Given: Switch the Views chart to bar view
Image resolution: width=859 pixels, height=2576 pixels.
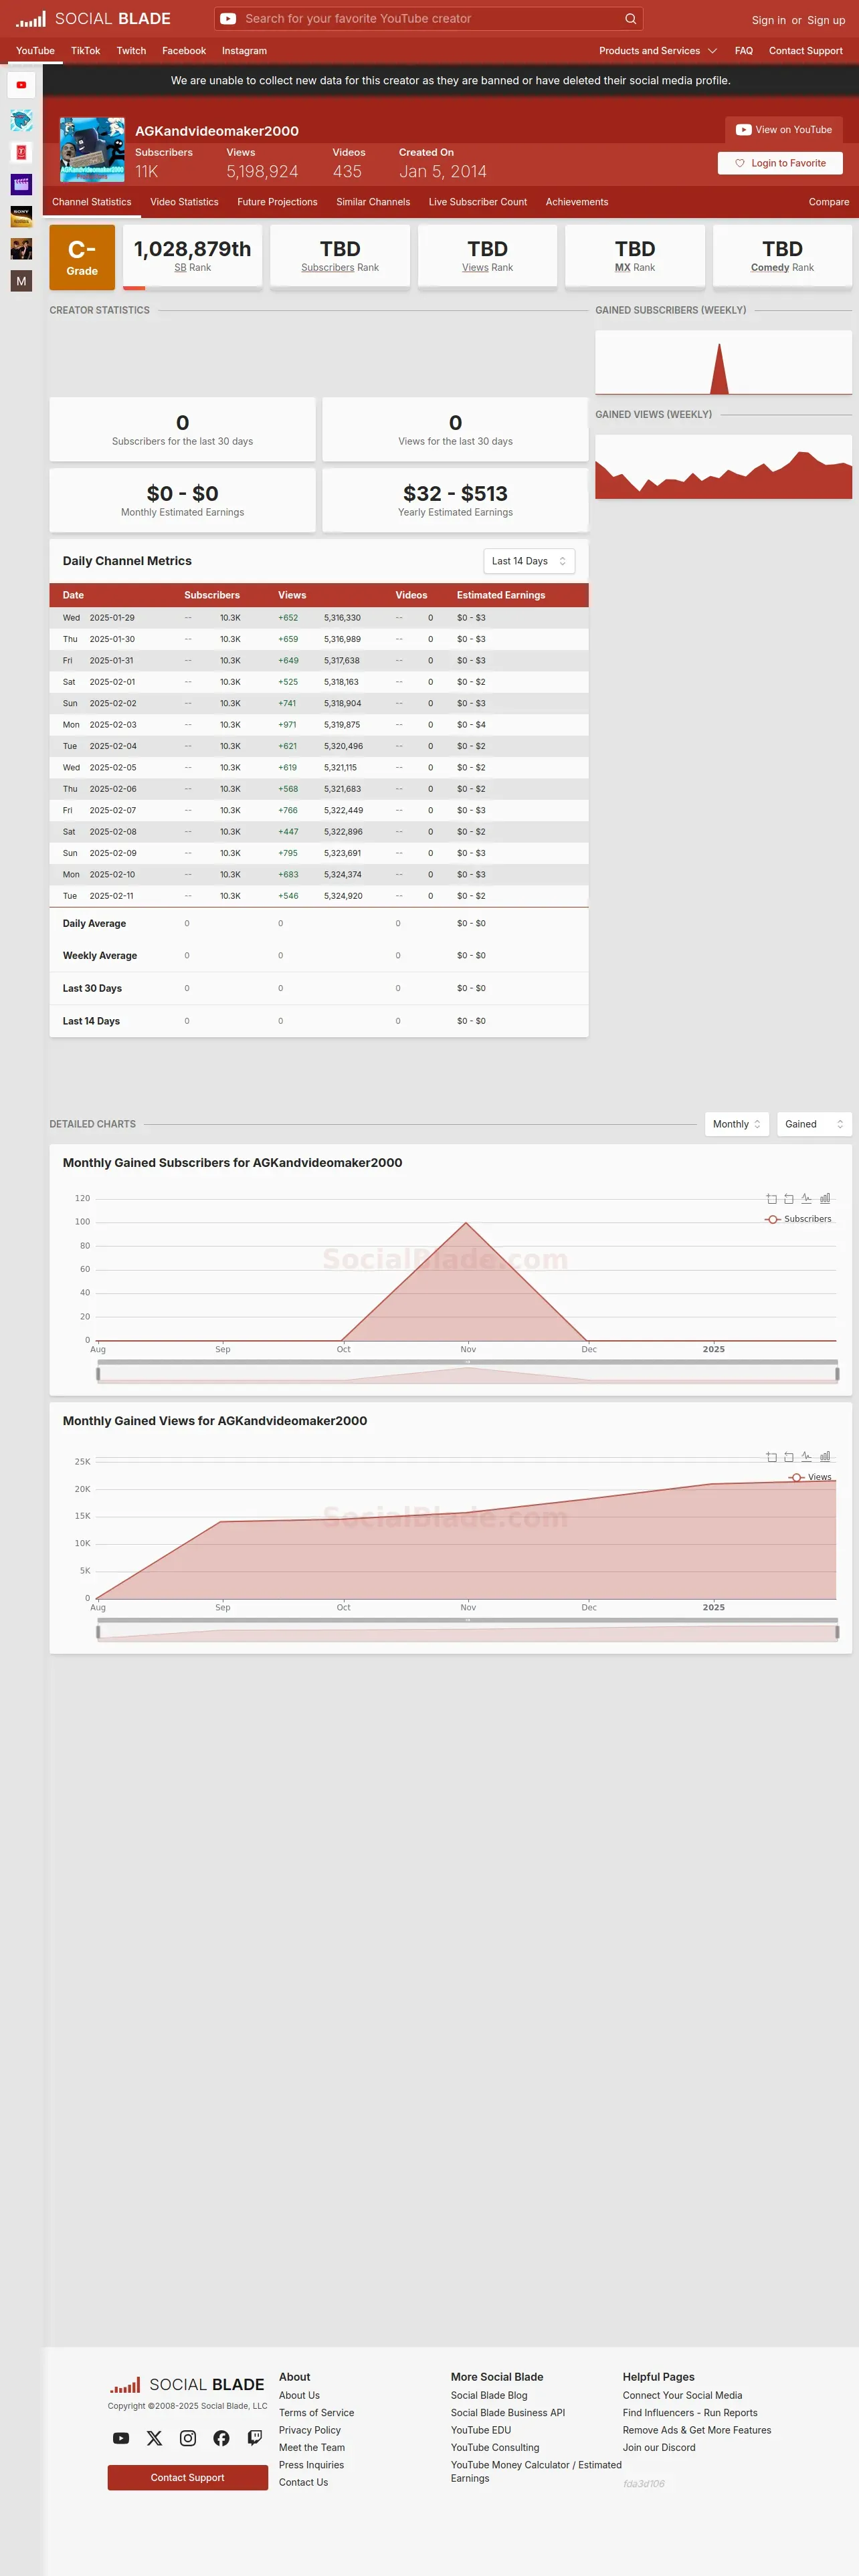Looking at the screenshot, I should (x=825, y=1457).
